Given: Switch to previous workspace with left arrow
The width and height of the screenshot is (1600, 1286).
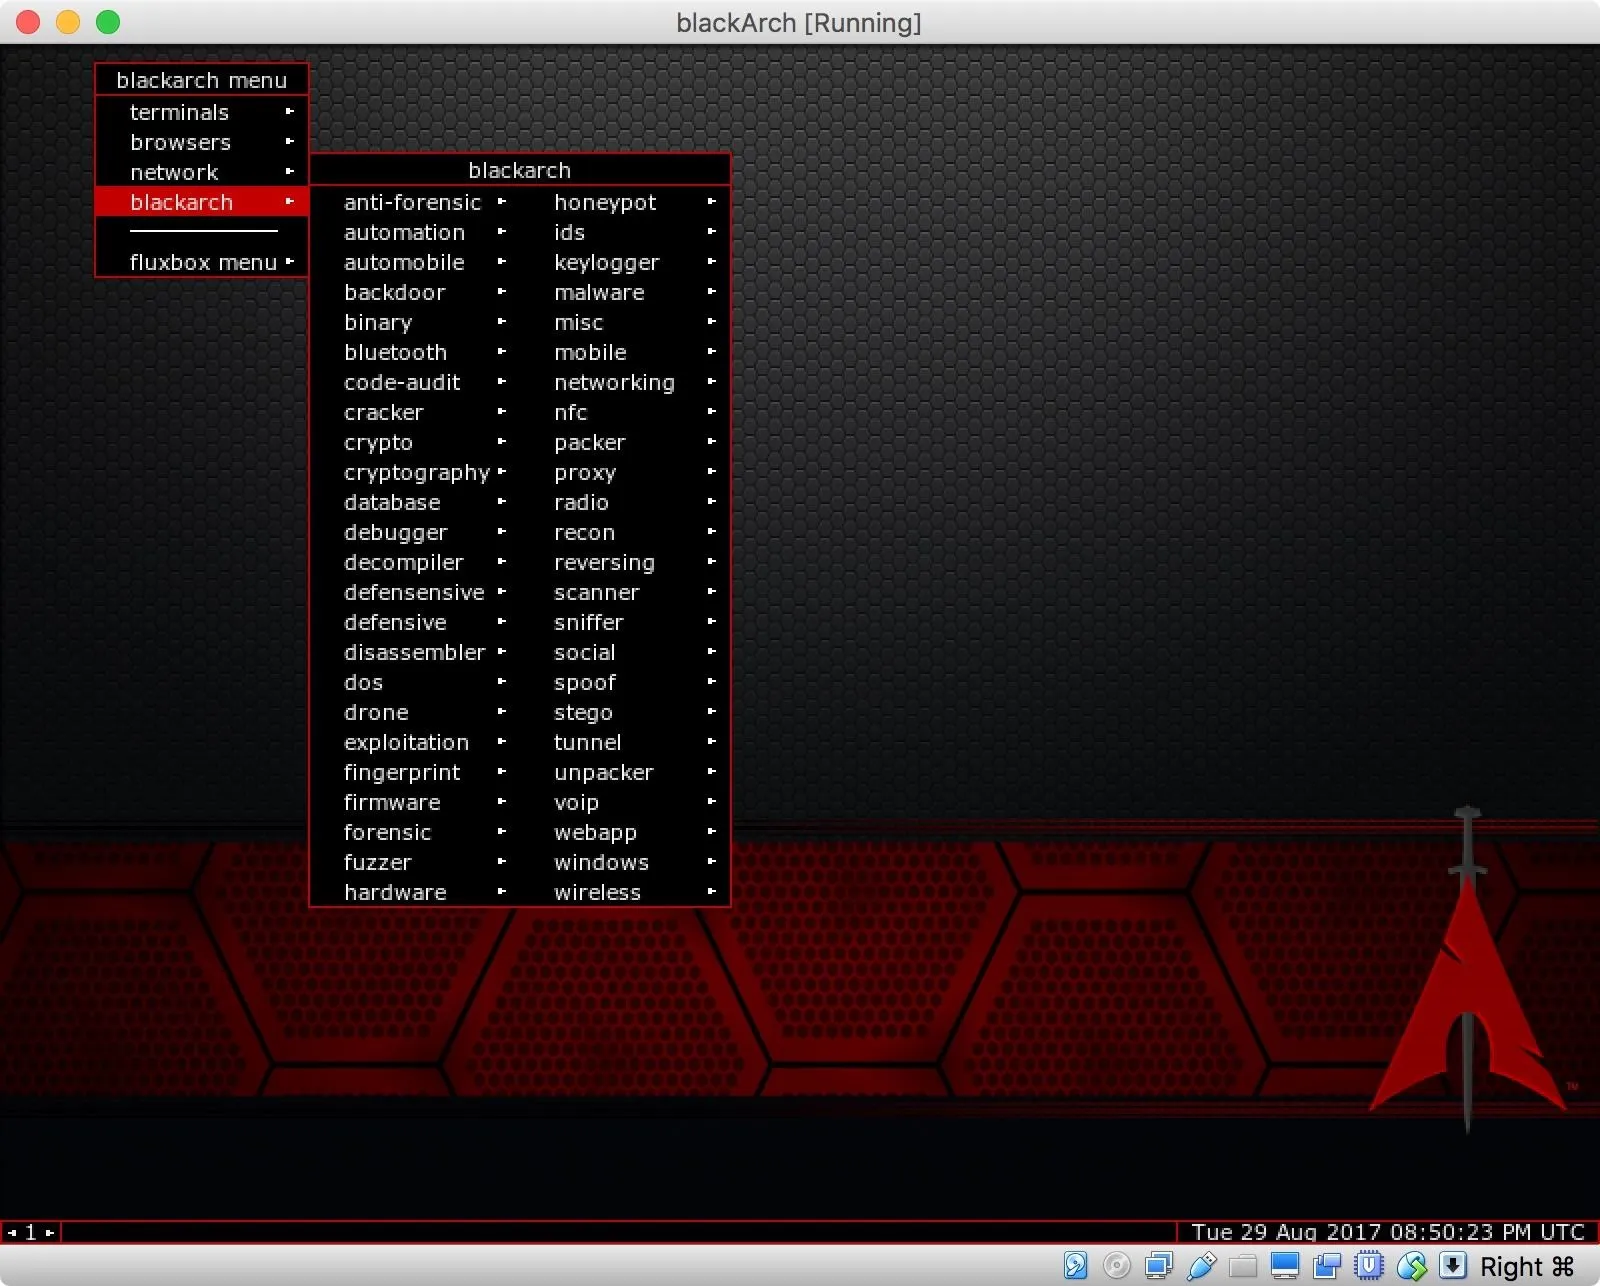Looking at the screenshot, I should click(x=12, y=1232).
